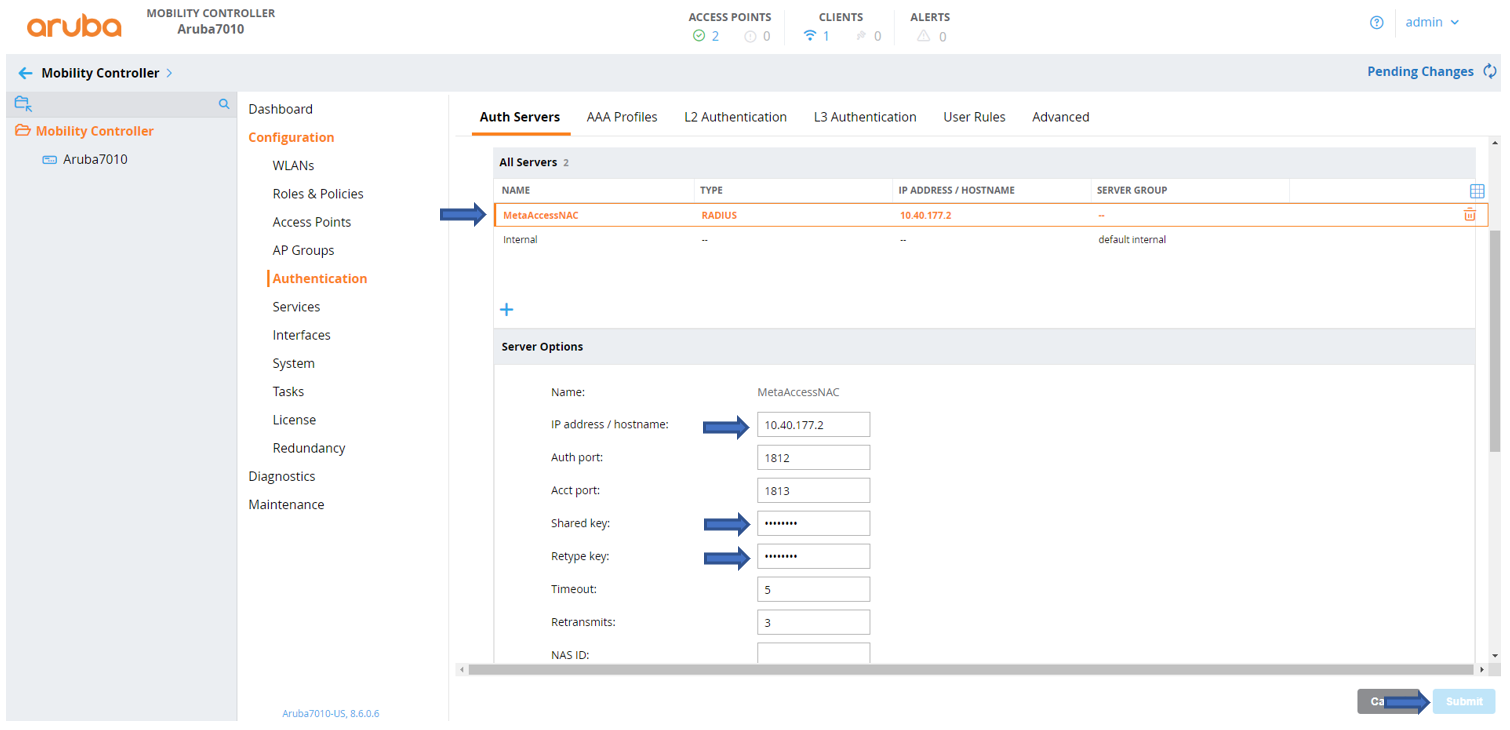Click the NAME column header
This screenshot has height=730, width=1510.
[x=515, y=190]
